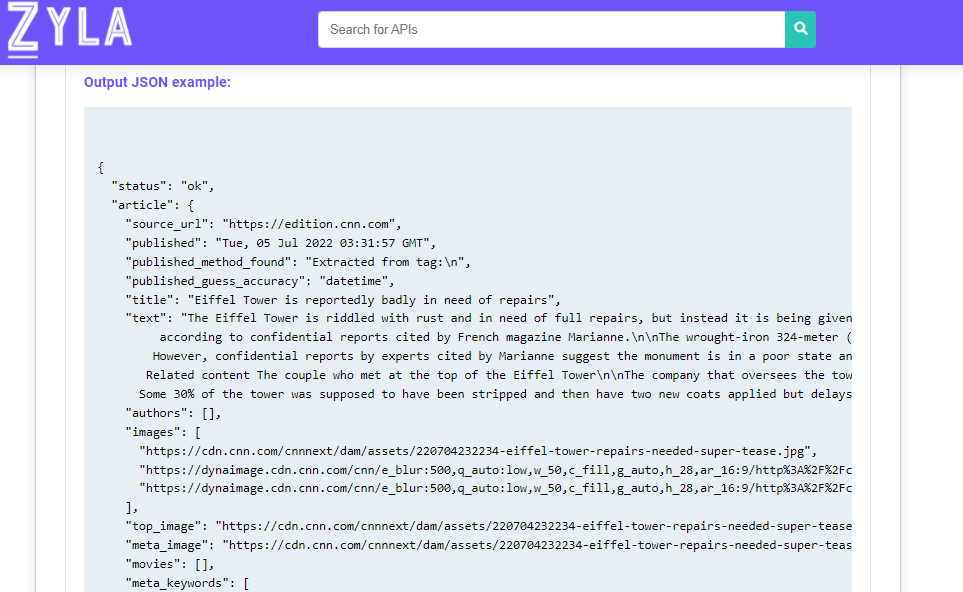Select line starting "Related content The couple"
This screenshot has width=963, height=592.
499,375
